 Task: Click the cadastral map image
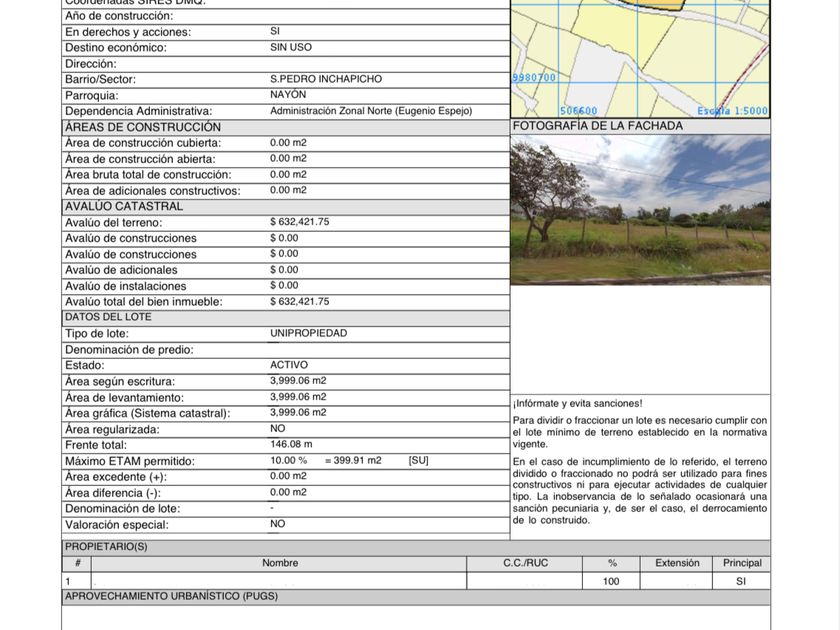pyautogui.click(x=640, y=58)
